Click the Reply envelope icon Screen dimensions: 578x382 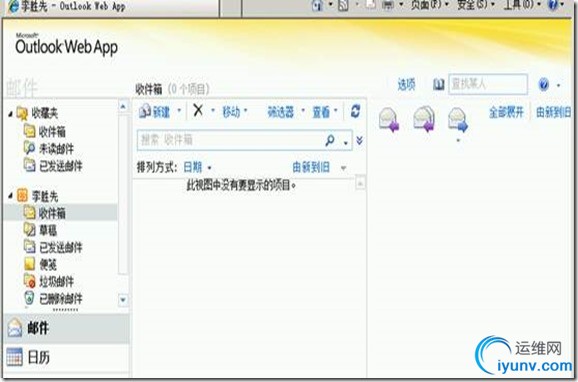(389, 119)
